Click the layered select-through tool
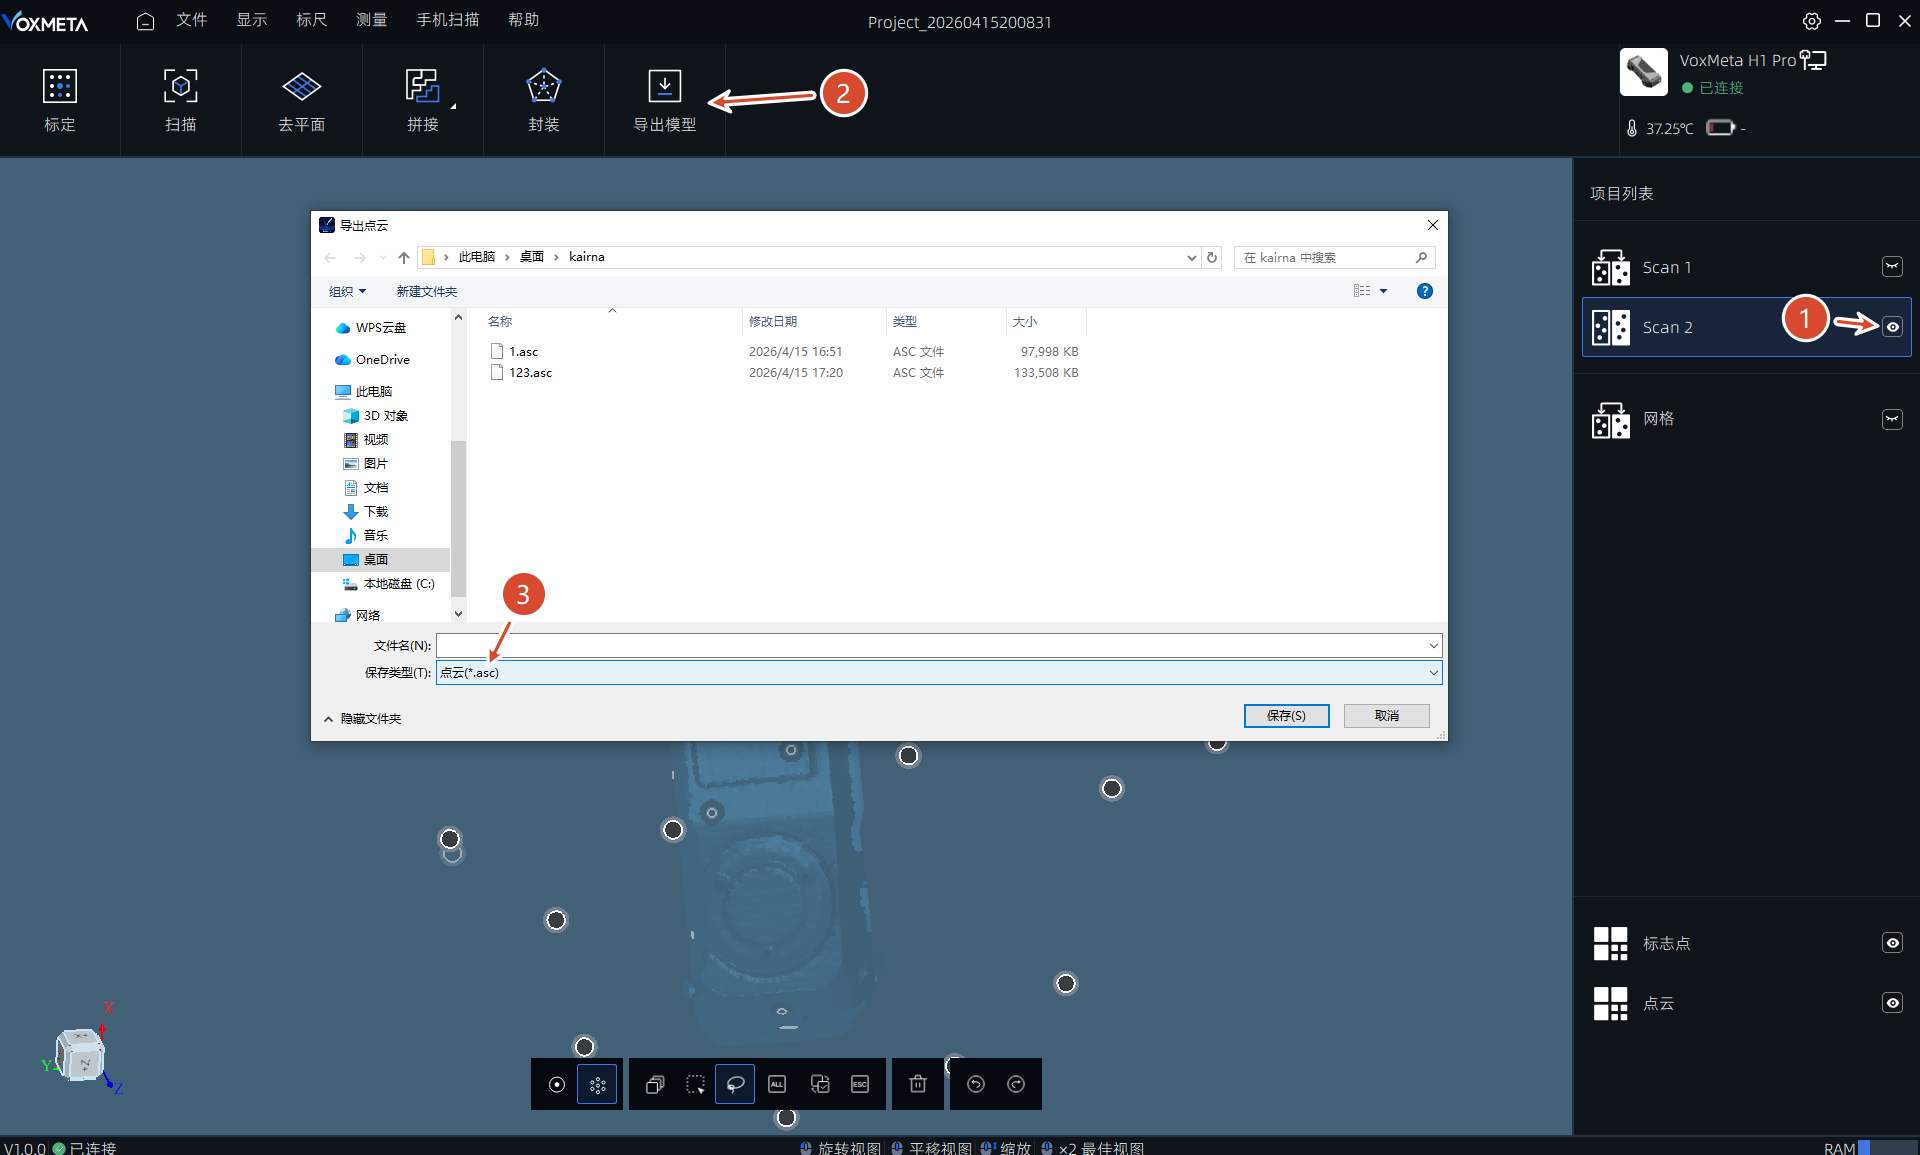This screenshot has height=1155, width=1920. pyautogui.click(x=655, y=1084)
